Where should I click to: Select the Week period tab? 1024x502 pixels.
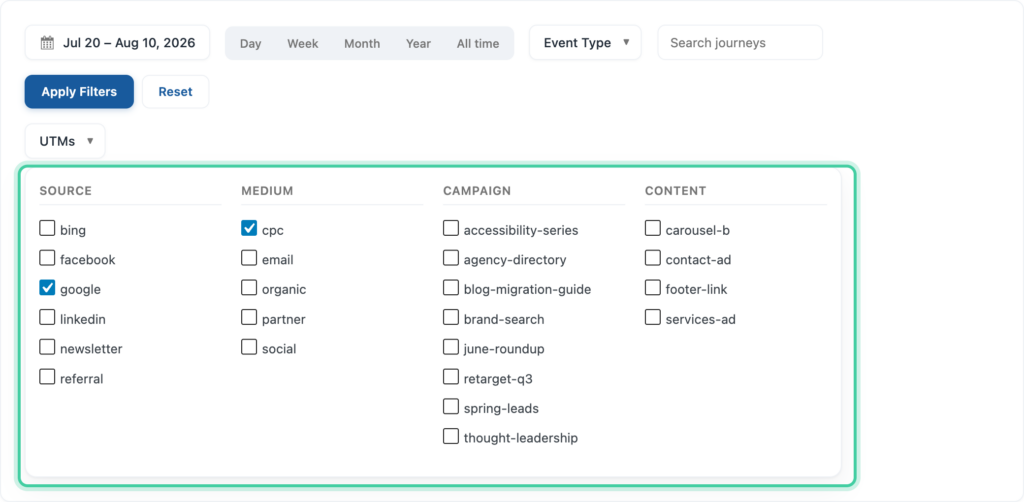click(302, 44)
